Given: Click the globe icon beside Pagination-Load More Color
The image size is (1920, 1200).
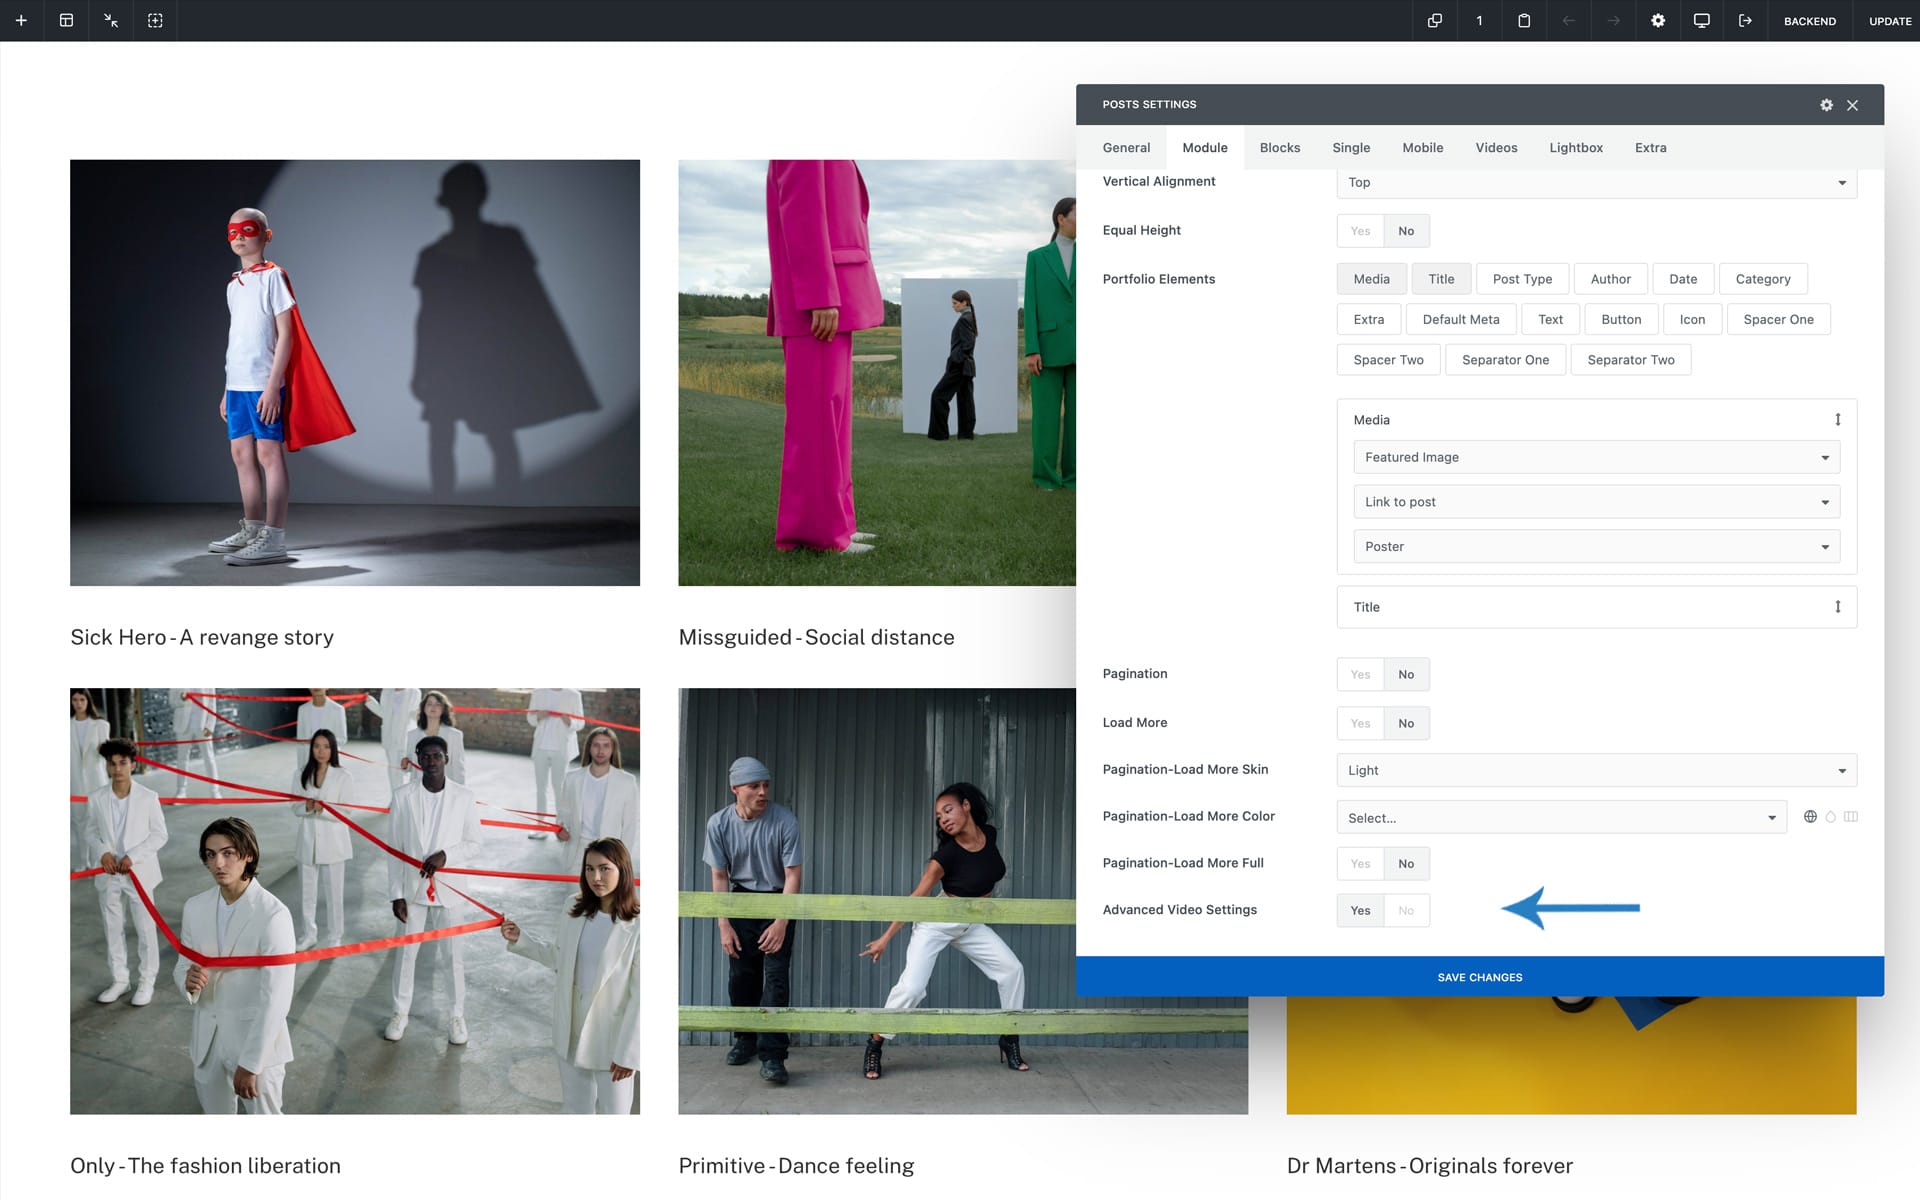Looking at the screenshot, I should [1810, 817].
